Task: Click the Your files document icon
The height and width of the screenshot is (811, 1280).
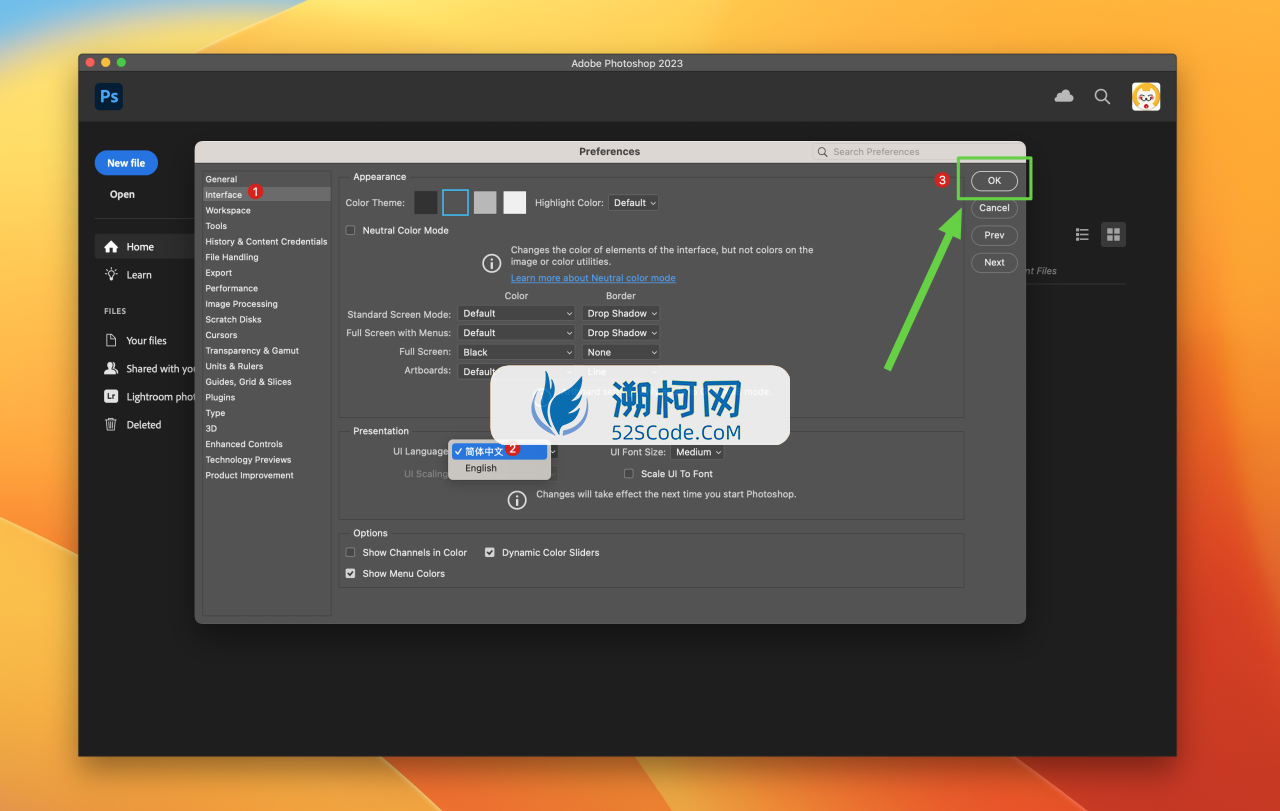Action: pyautogui.click(x=111, y=340)
